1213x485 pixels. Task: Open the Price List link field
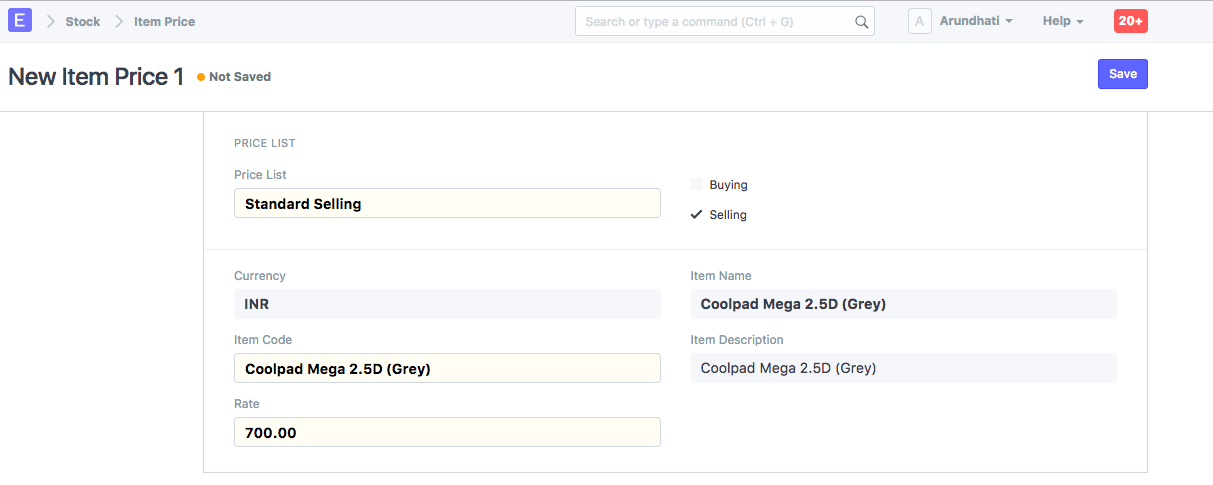click(x=447, y=204)
